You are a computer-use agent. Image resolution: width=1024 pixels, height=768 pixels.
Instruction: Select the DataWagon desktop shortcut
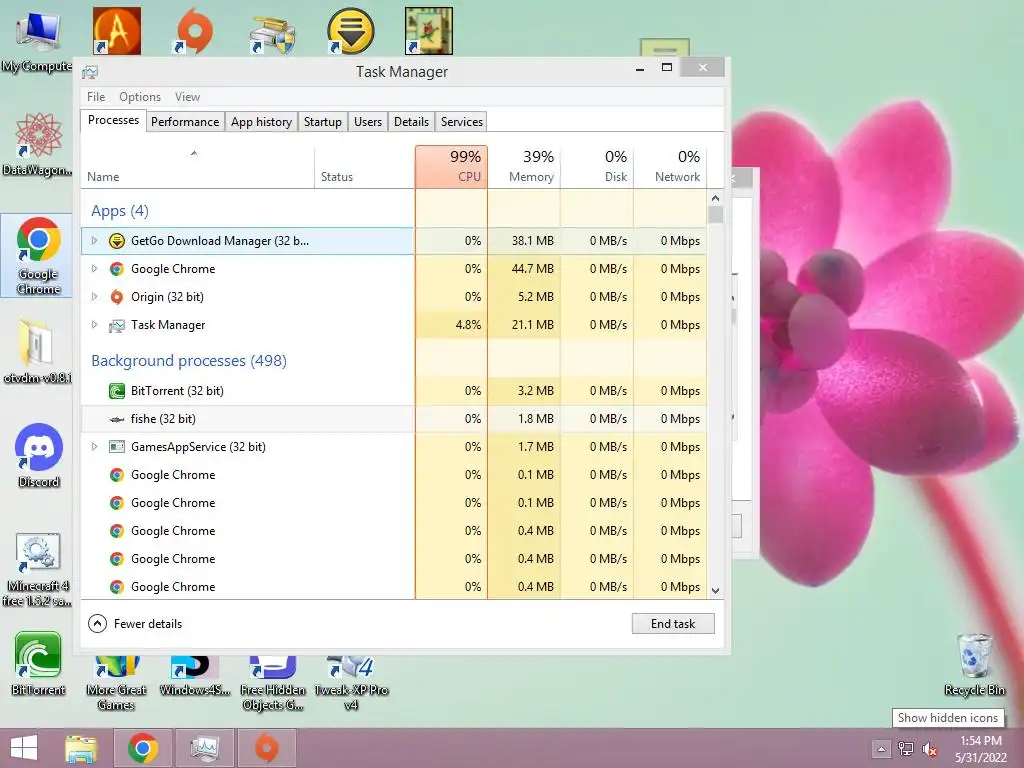(37, 144)
